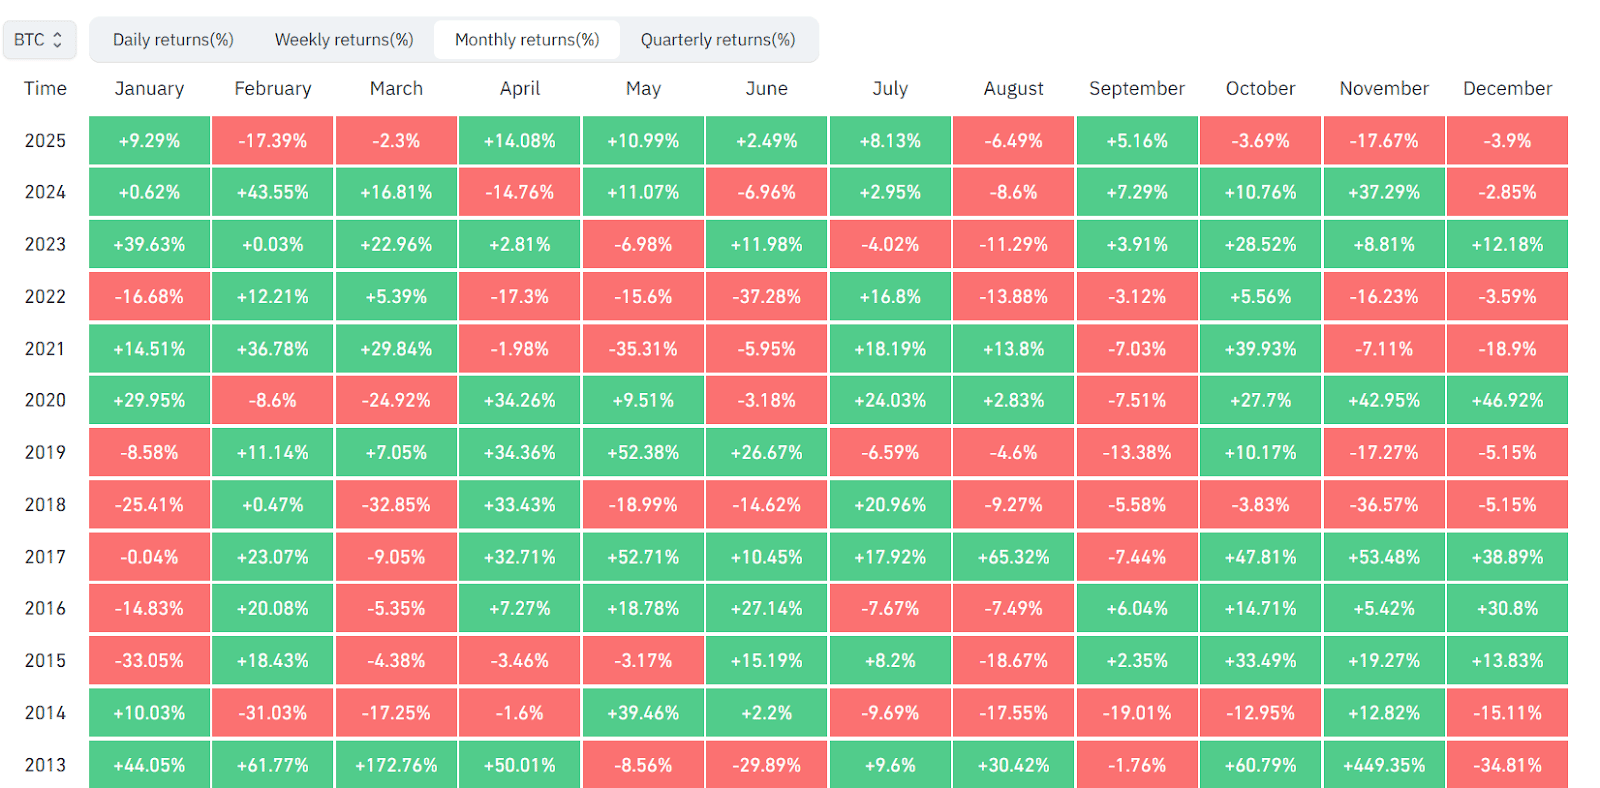Click the -19.01% September 2014 cell
This screenshot has height=788, width=1600.
(1137, 713)
